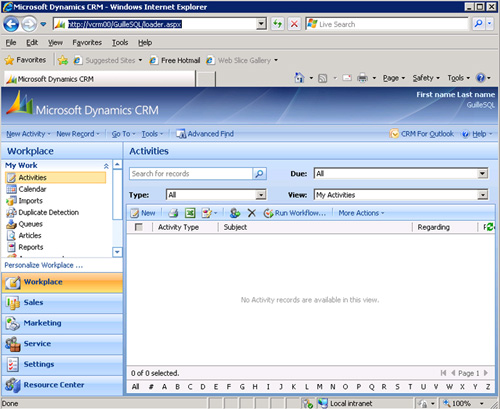Click in Search for records field

pyautogui.click(x=191, y=174)
